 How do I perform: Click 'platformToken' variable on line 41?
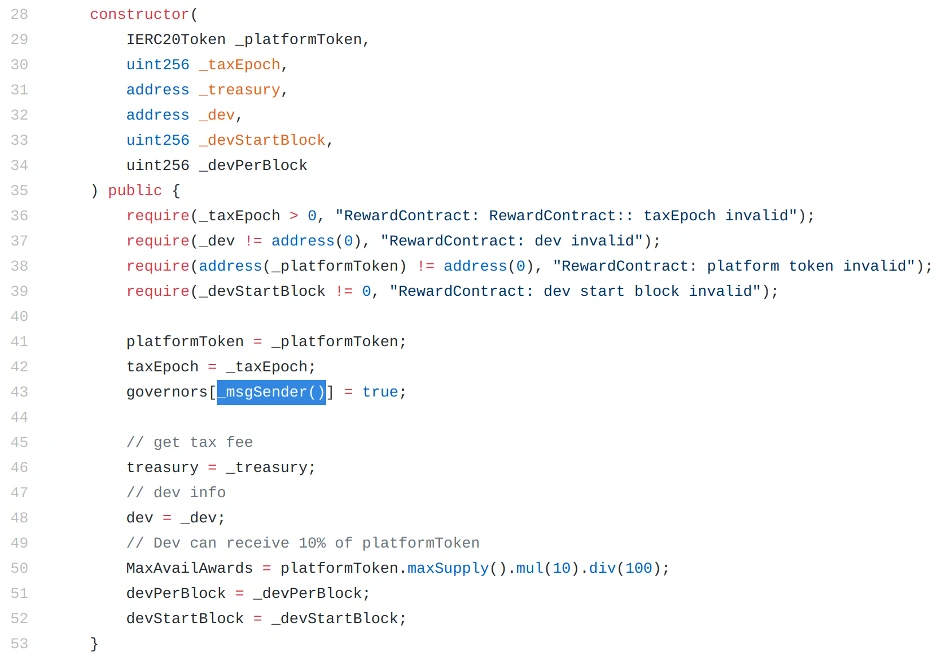click(x=185, y=341)
